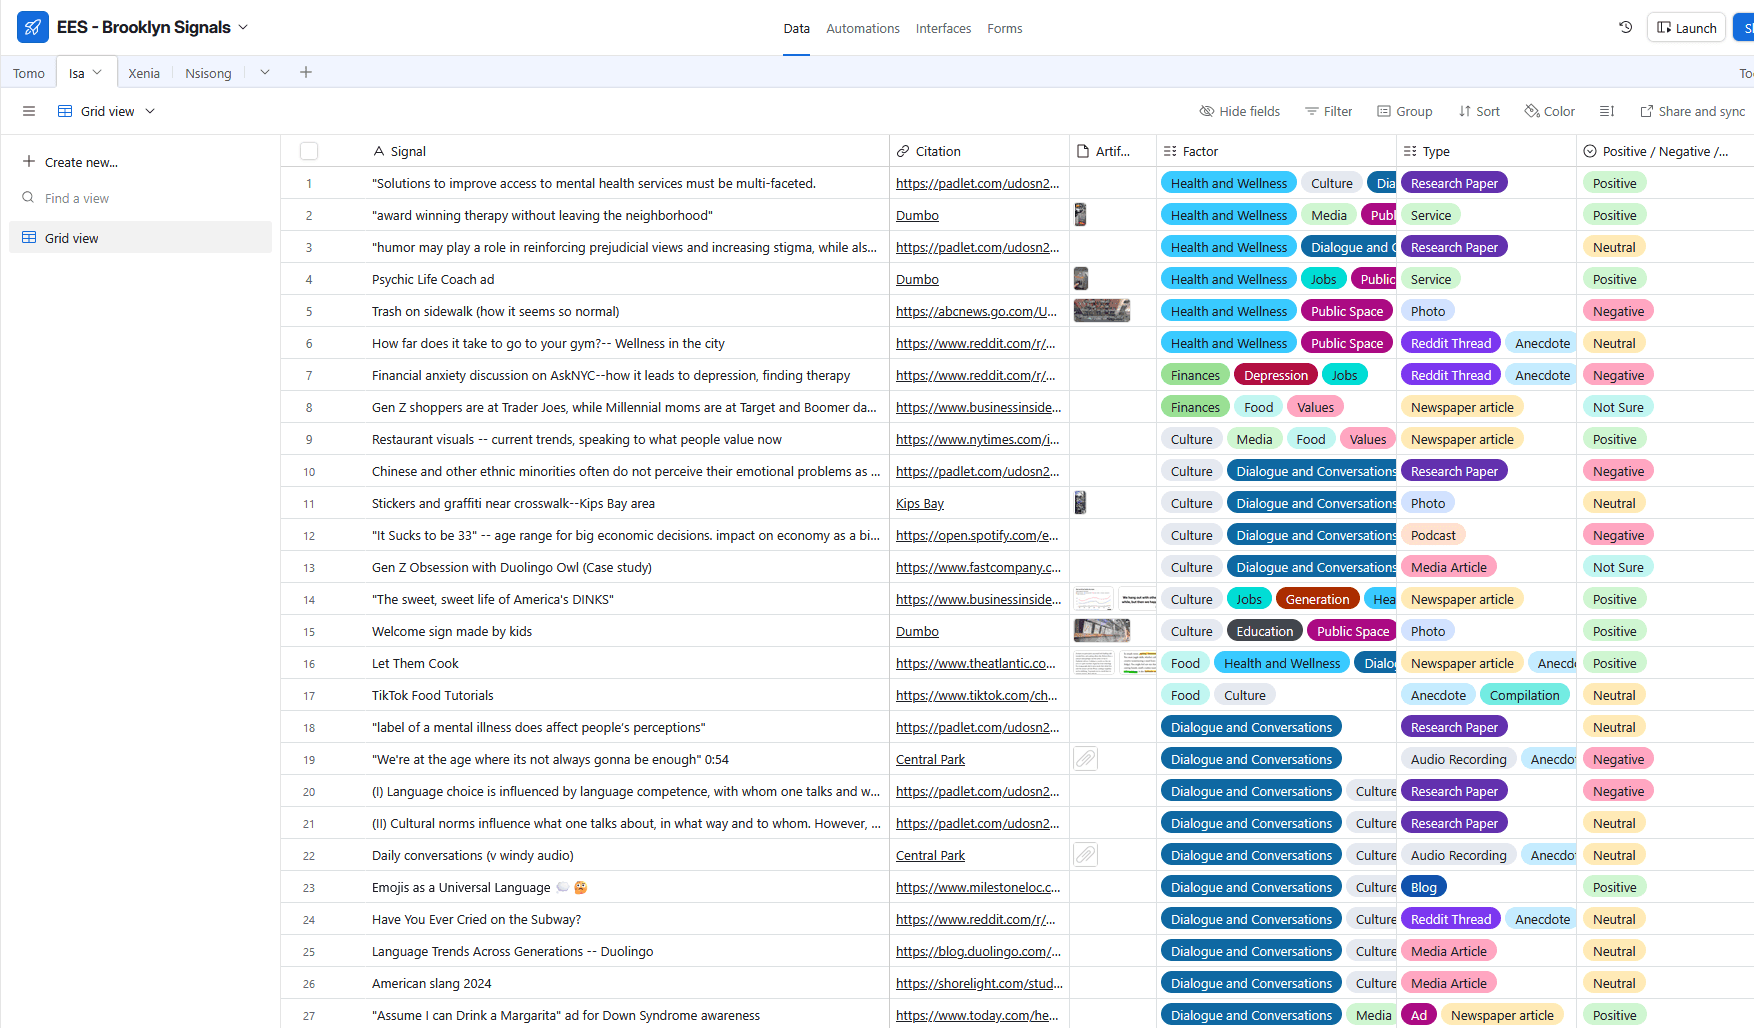Click the Generation factor tag
This screenshot has height=1028, width=1754.
point(1317,599)
